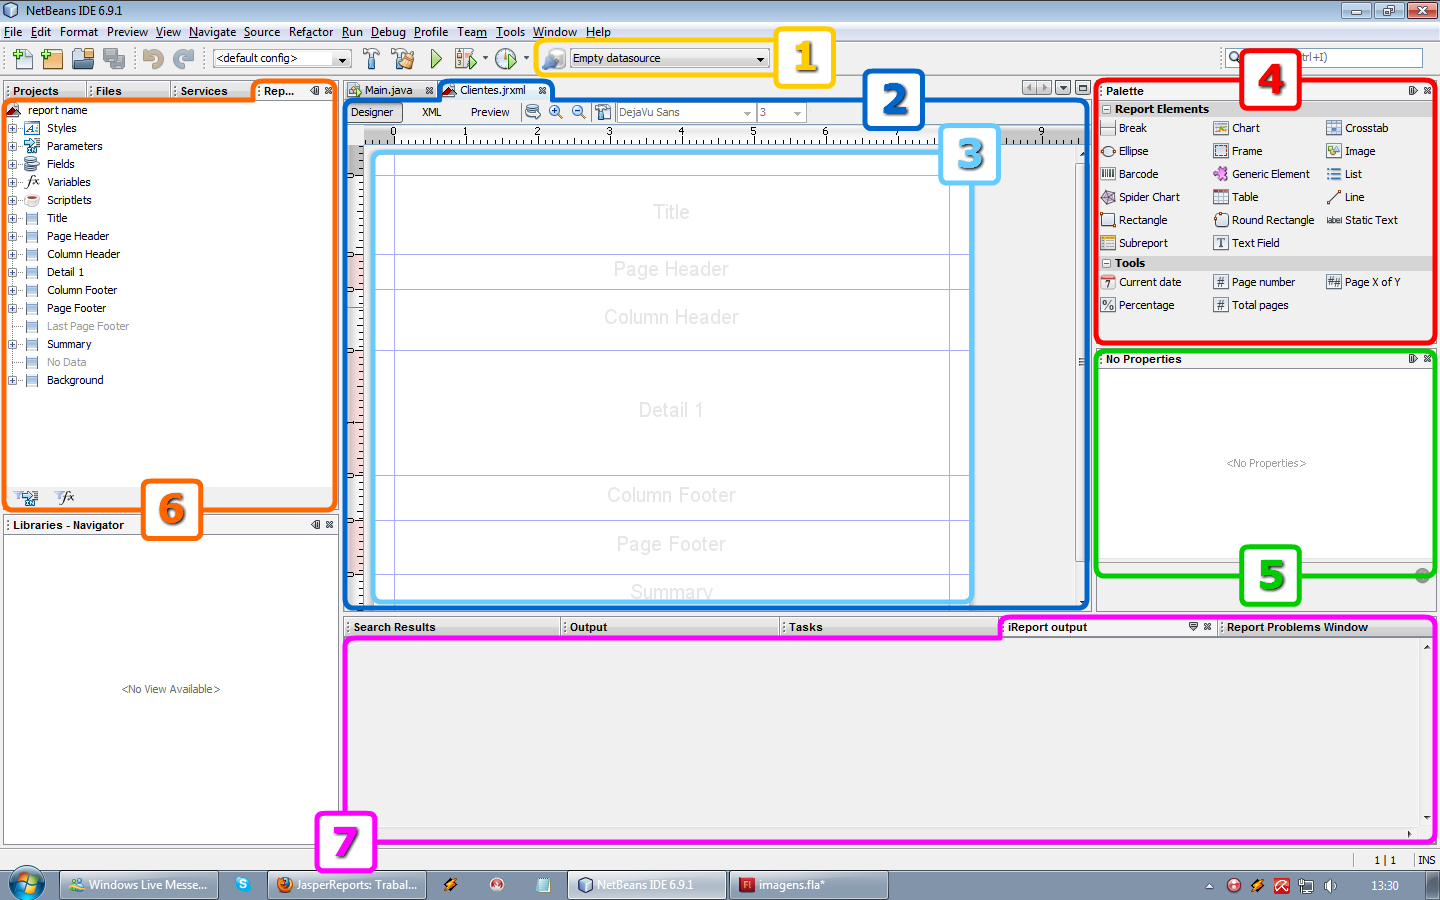Image resolution: width=1440 pixels, height=900 pixels.
Task: Toggle the Designer view button
Action: tap(372, 113)
